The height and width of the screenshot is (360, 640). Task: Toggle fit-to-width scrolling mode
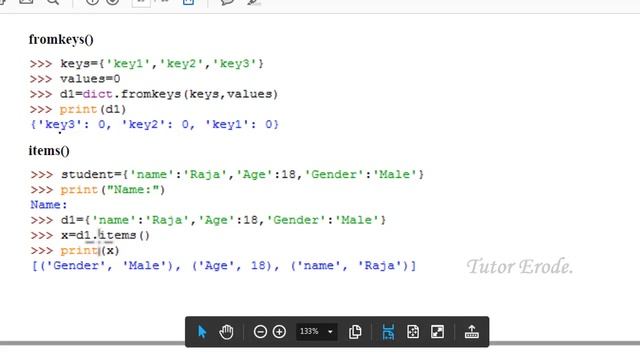coord(388,332)
